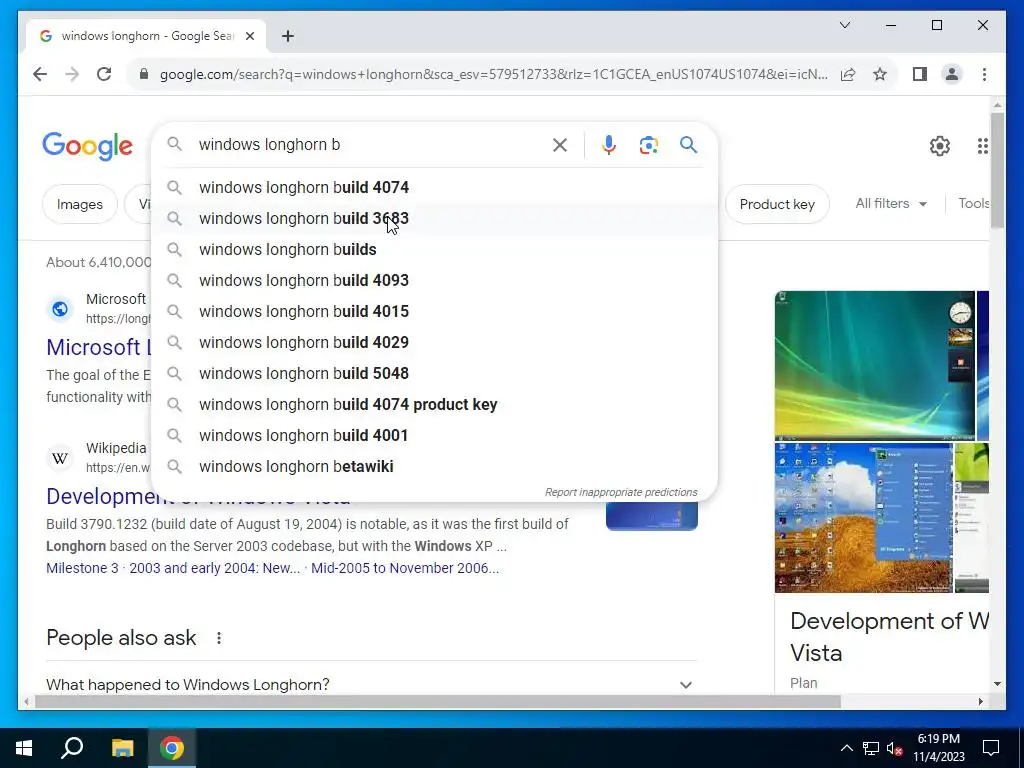Search by image with Google Lens icon
1024x768 pixels.
(x=648, y=145)
